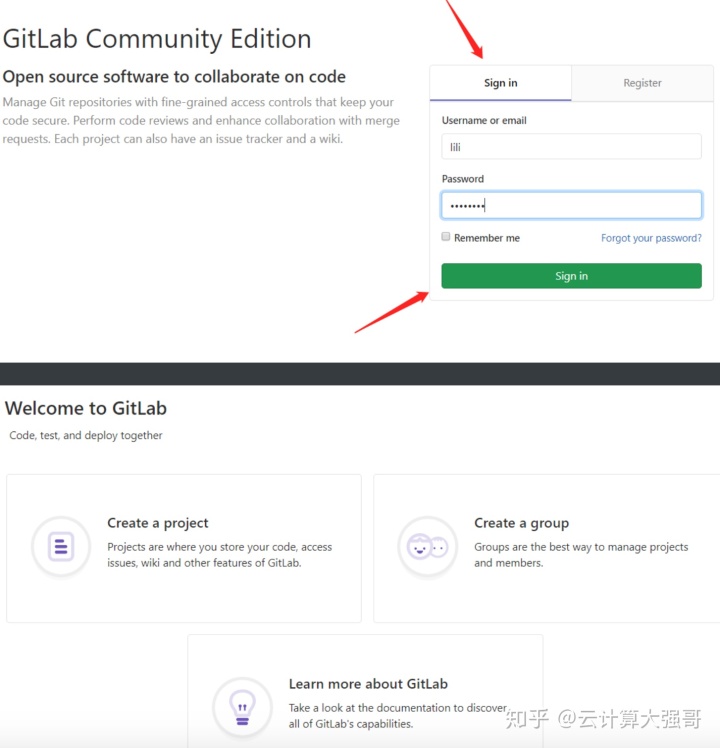Click the Learn more documentation description text
The image size is (720, 748).
tap(397, 716)
